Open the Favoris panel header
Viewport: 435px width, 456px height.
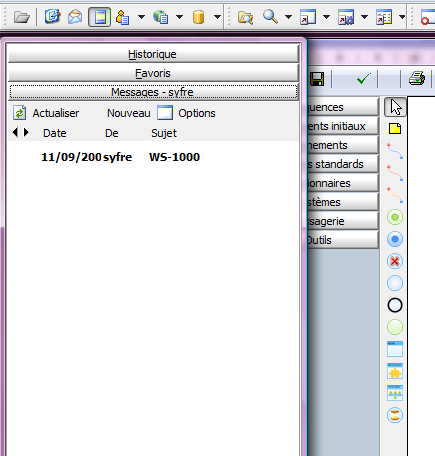pyautogui.click(x=153, y=73)
